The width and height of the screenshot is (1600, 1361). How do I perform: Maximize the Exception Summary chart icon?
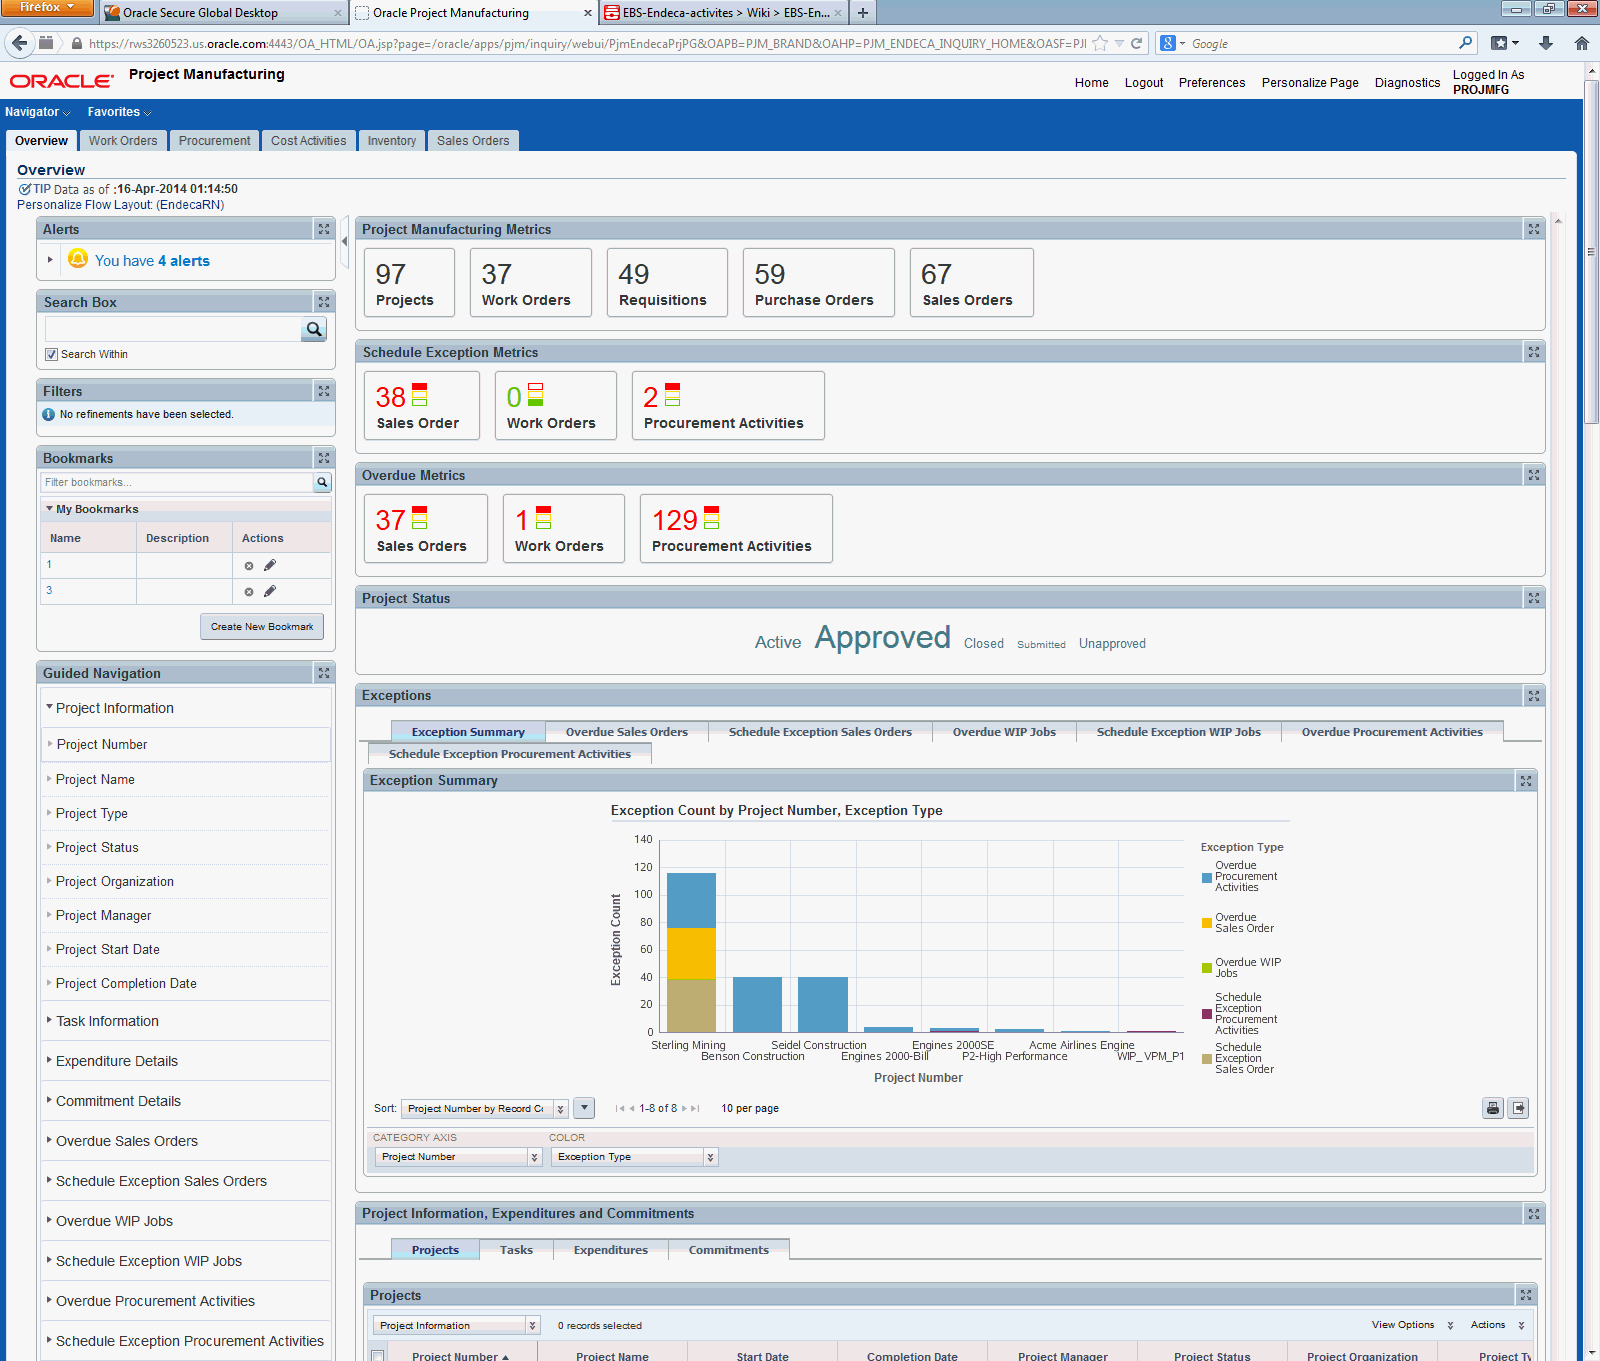[1526, 781]
